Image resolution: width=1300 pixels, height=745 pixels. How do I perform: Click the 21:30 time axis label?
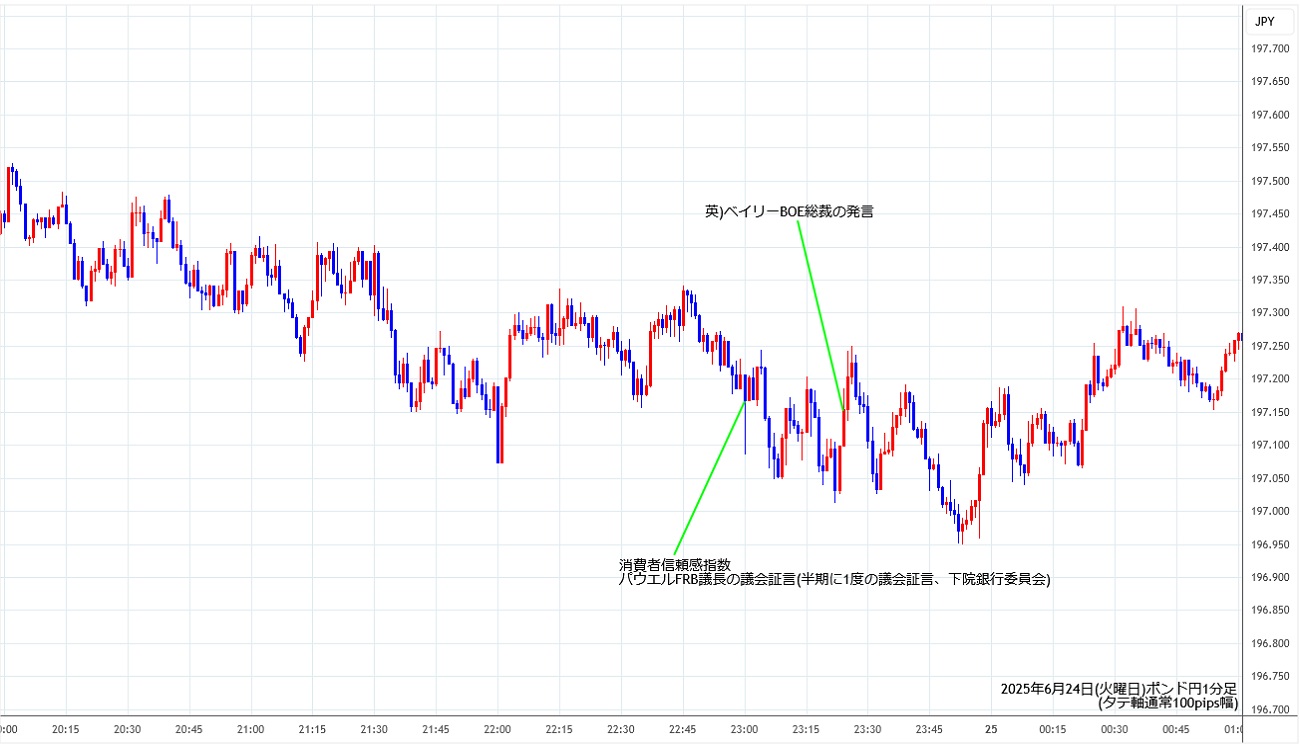tap(374, 729)
